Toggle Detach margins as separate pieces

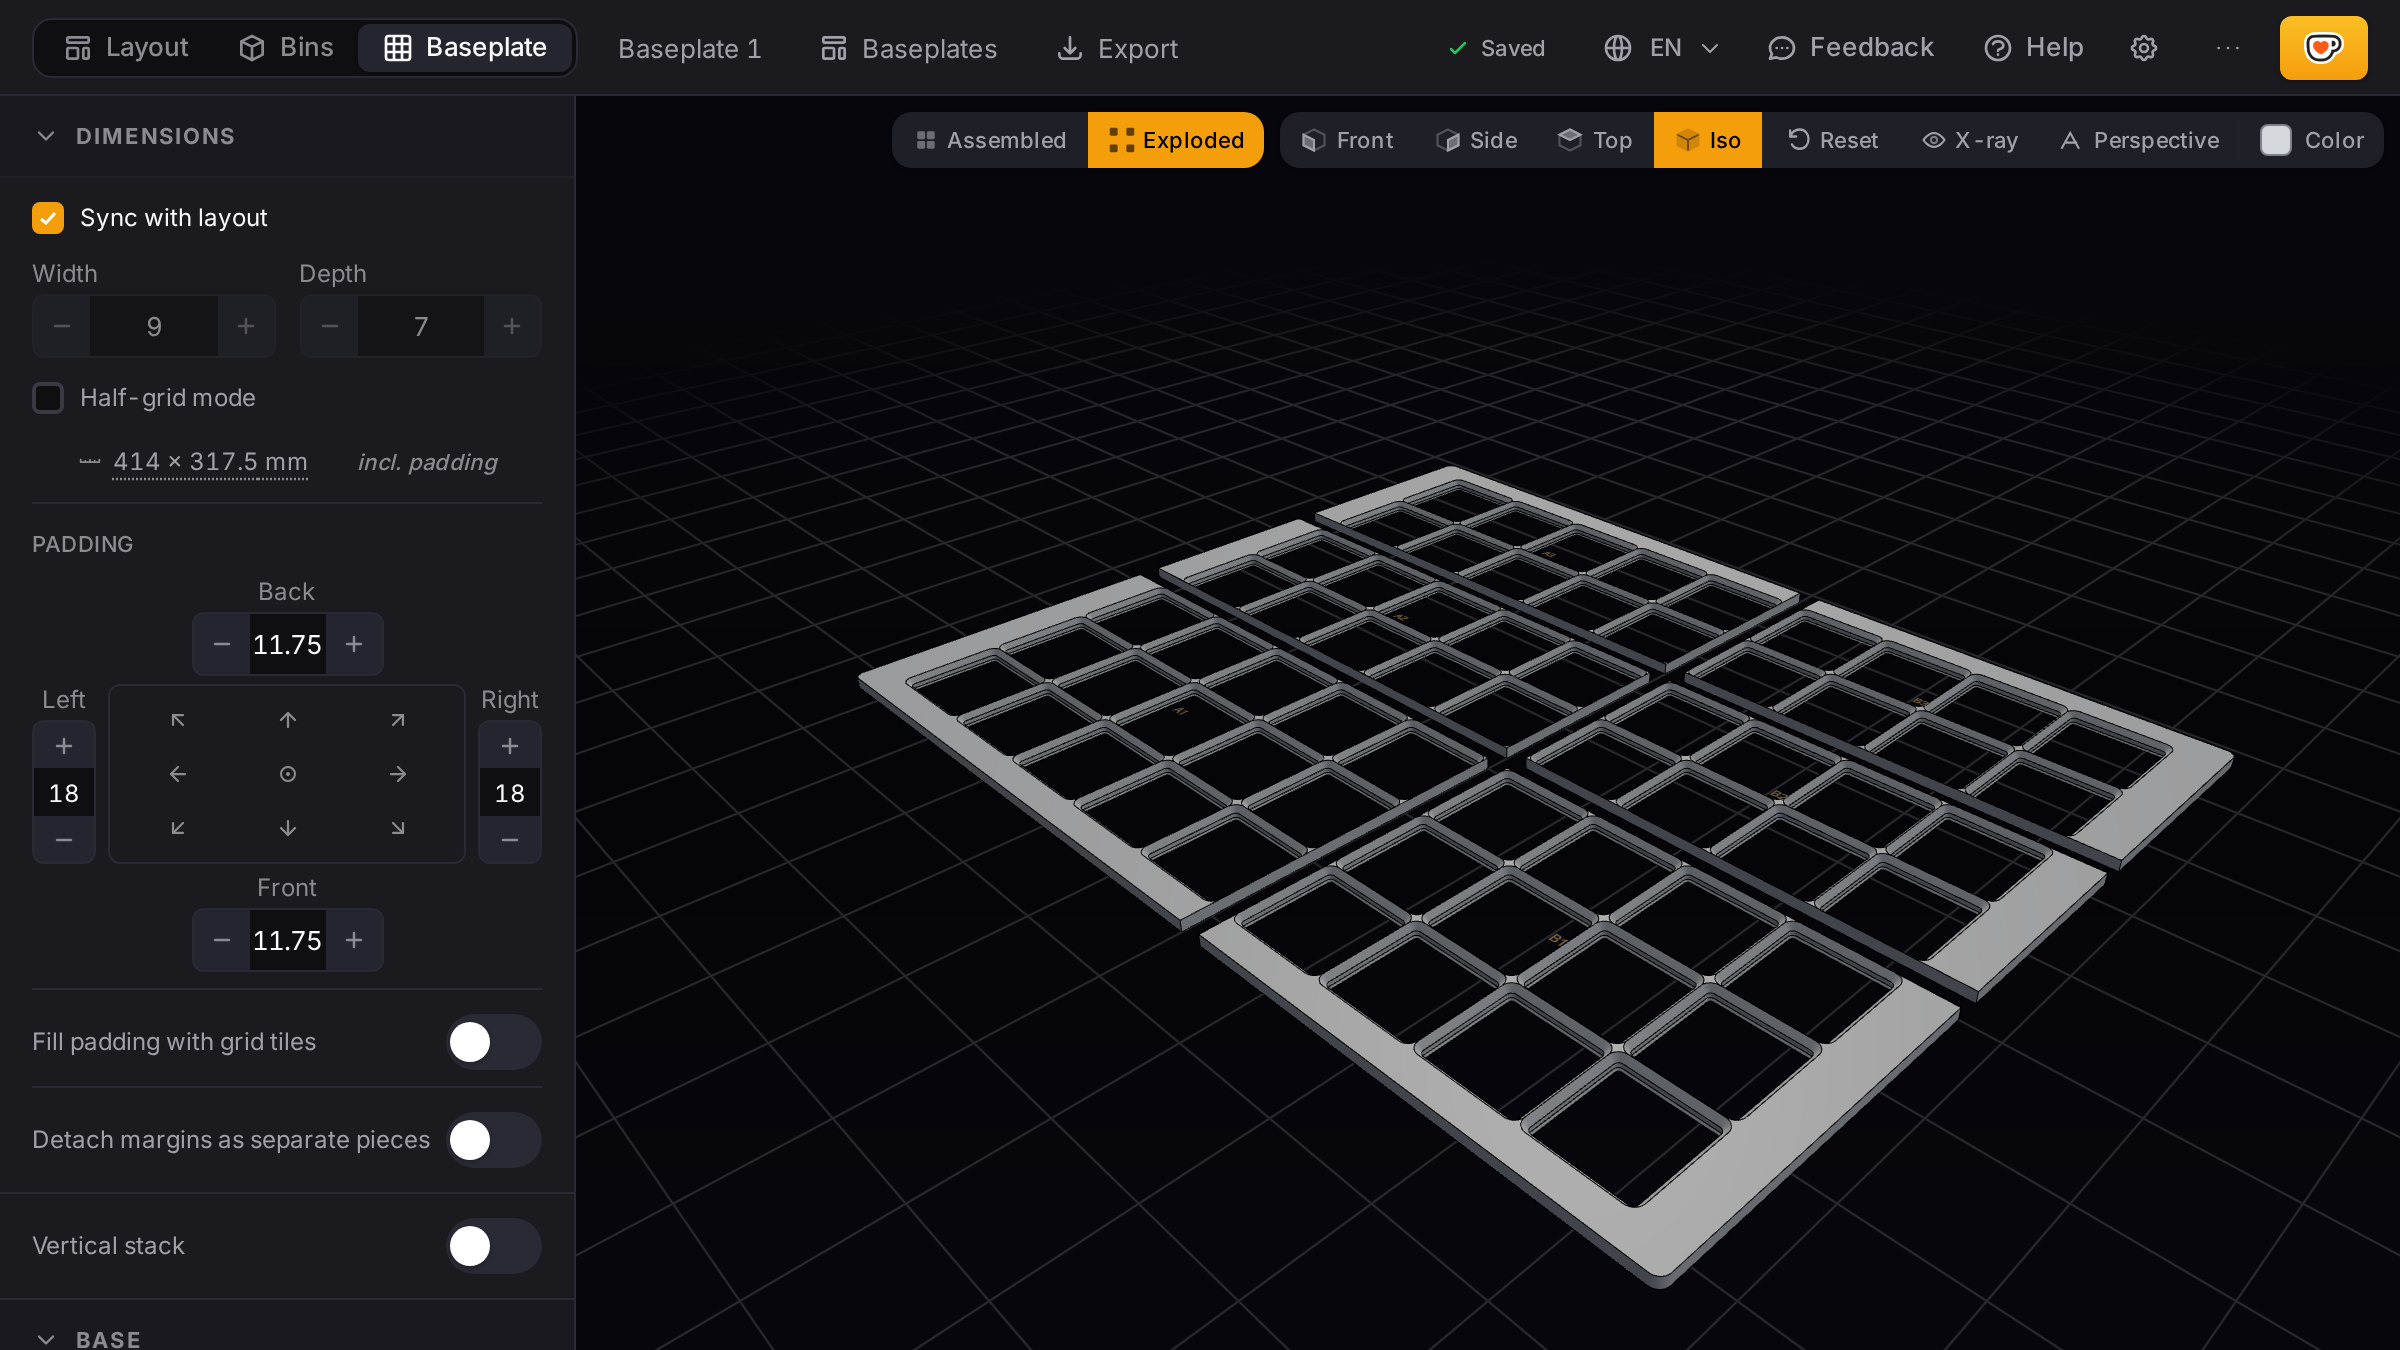pos(494,1140)
